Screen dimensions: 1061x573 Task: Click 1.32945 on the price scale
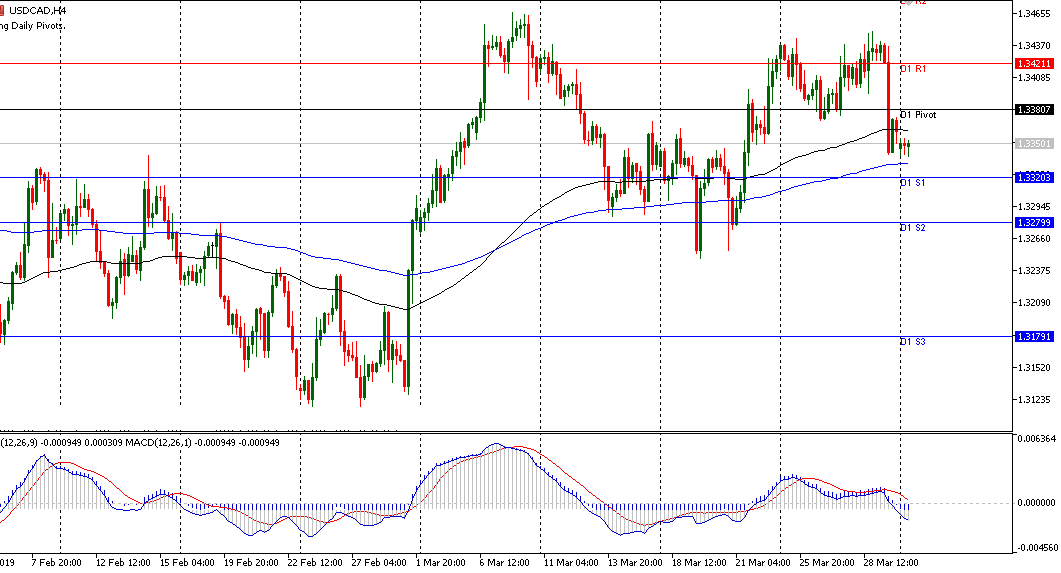coord(1034,206)
